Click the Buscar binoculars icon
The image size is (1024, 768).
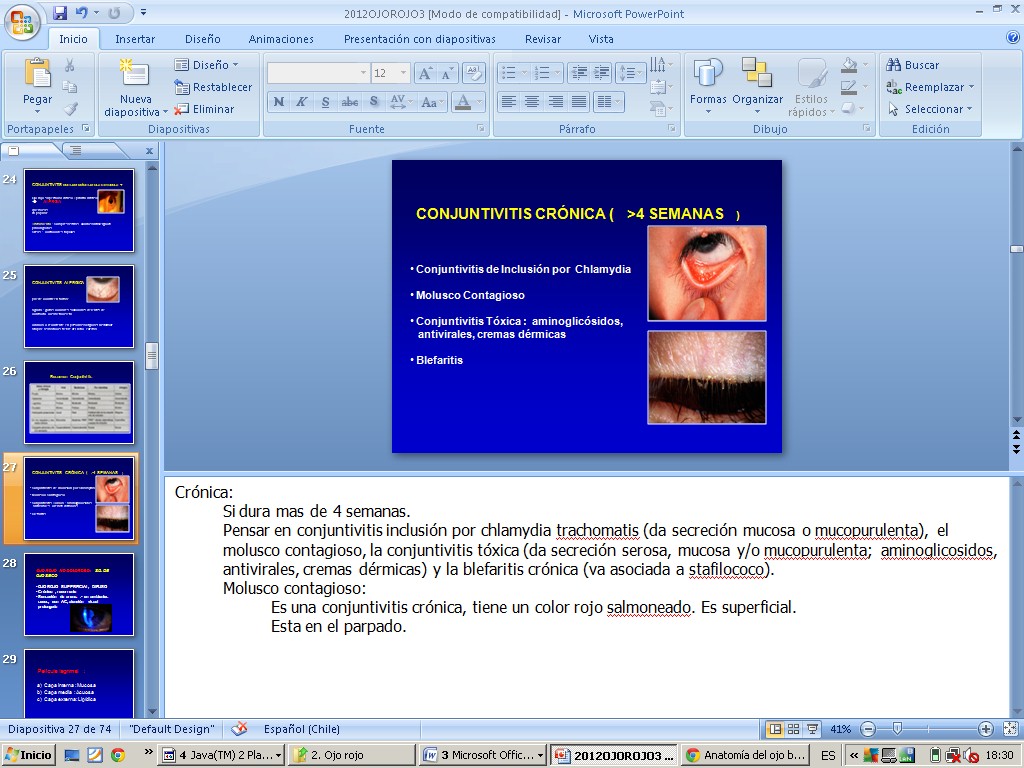pyautogui.click(x=894, y=65)
